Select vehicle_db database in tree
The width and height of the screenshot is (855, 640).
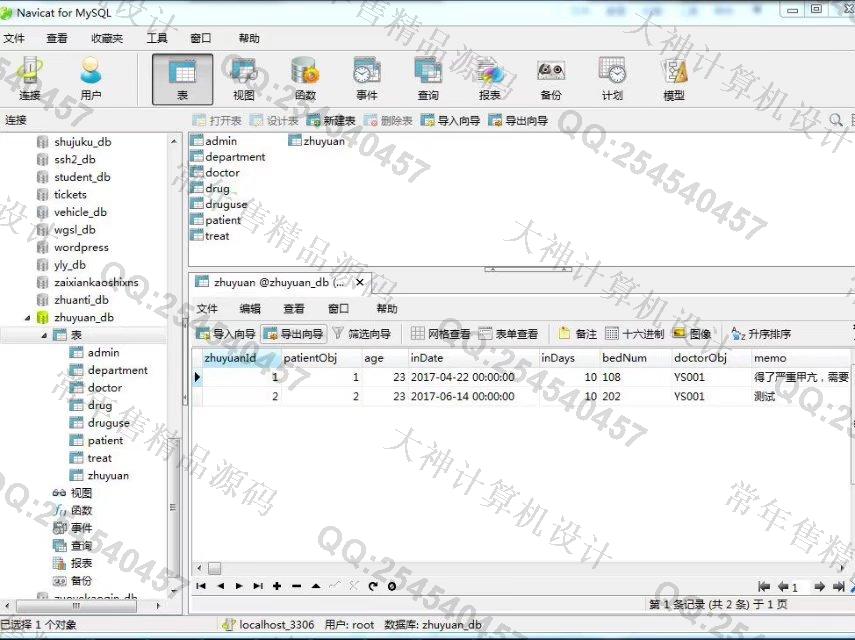[x=80, y=212]
